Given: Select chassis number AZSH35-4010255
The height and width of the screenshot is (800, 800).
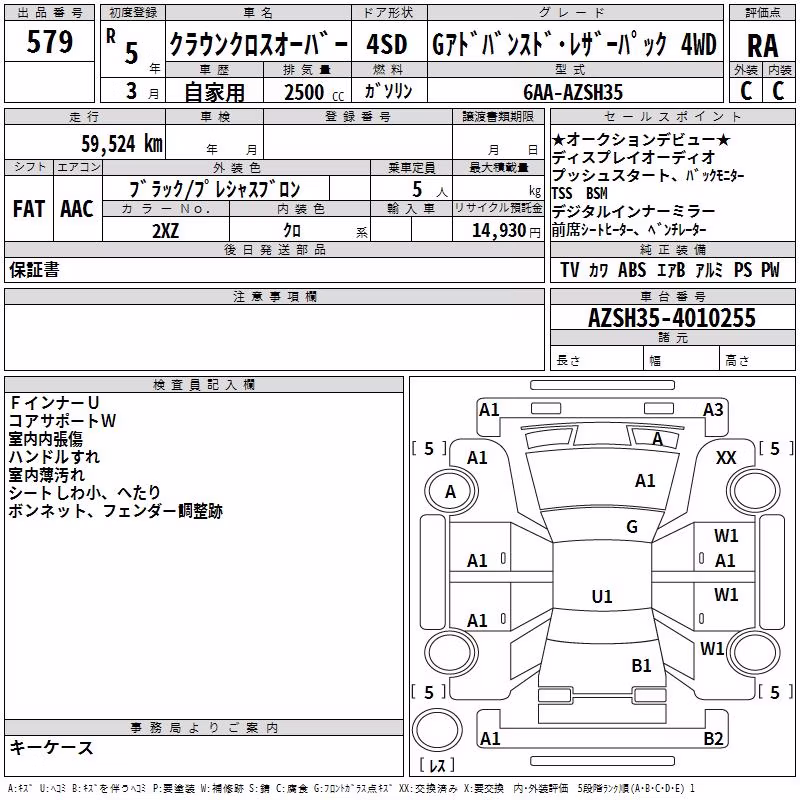Looking at the screenshot, I should pyautogui.click(x=672, y=318).
